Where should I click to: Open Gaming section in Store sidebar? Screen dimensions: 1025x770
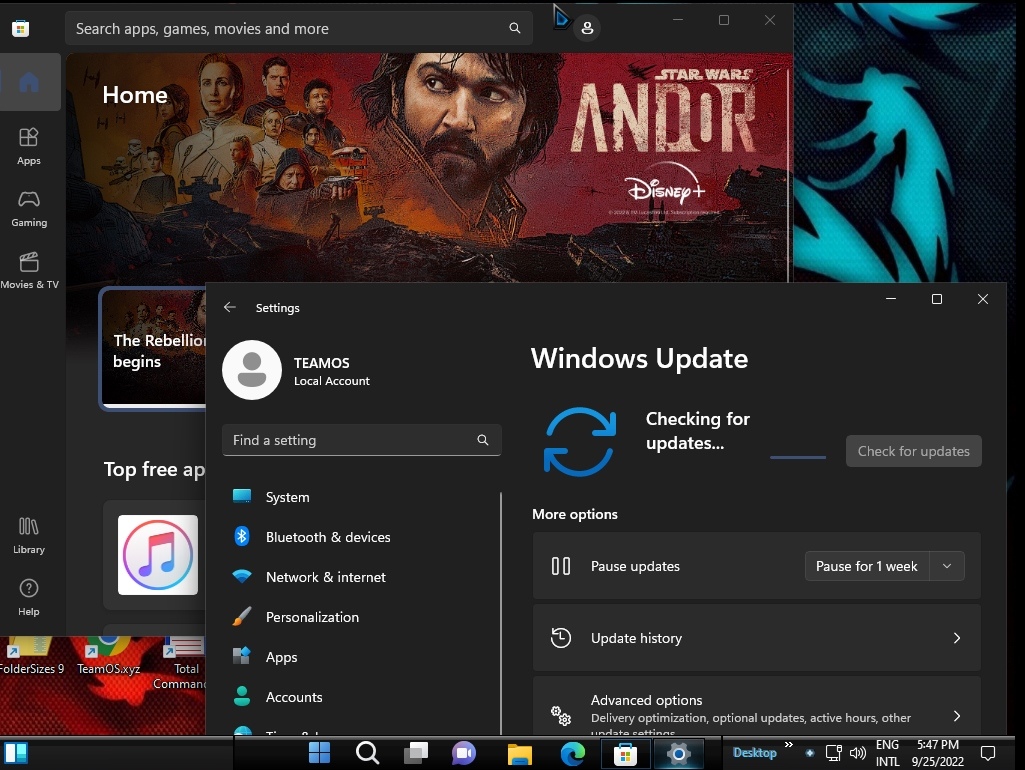(29, 208)
